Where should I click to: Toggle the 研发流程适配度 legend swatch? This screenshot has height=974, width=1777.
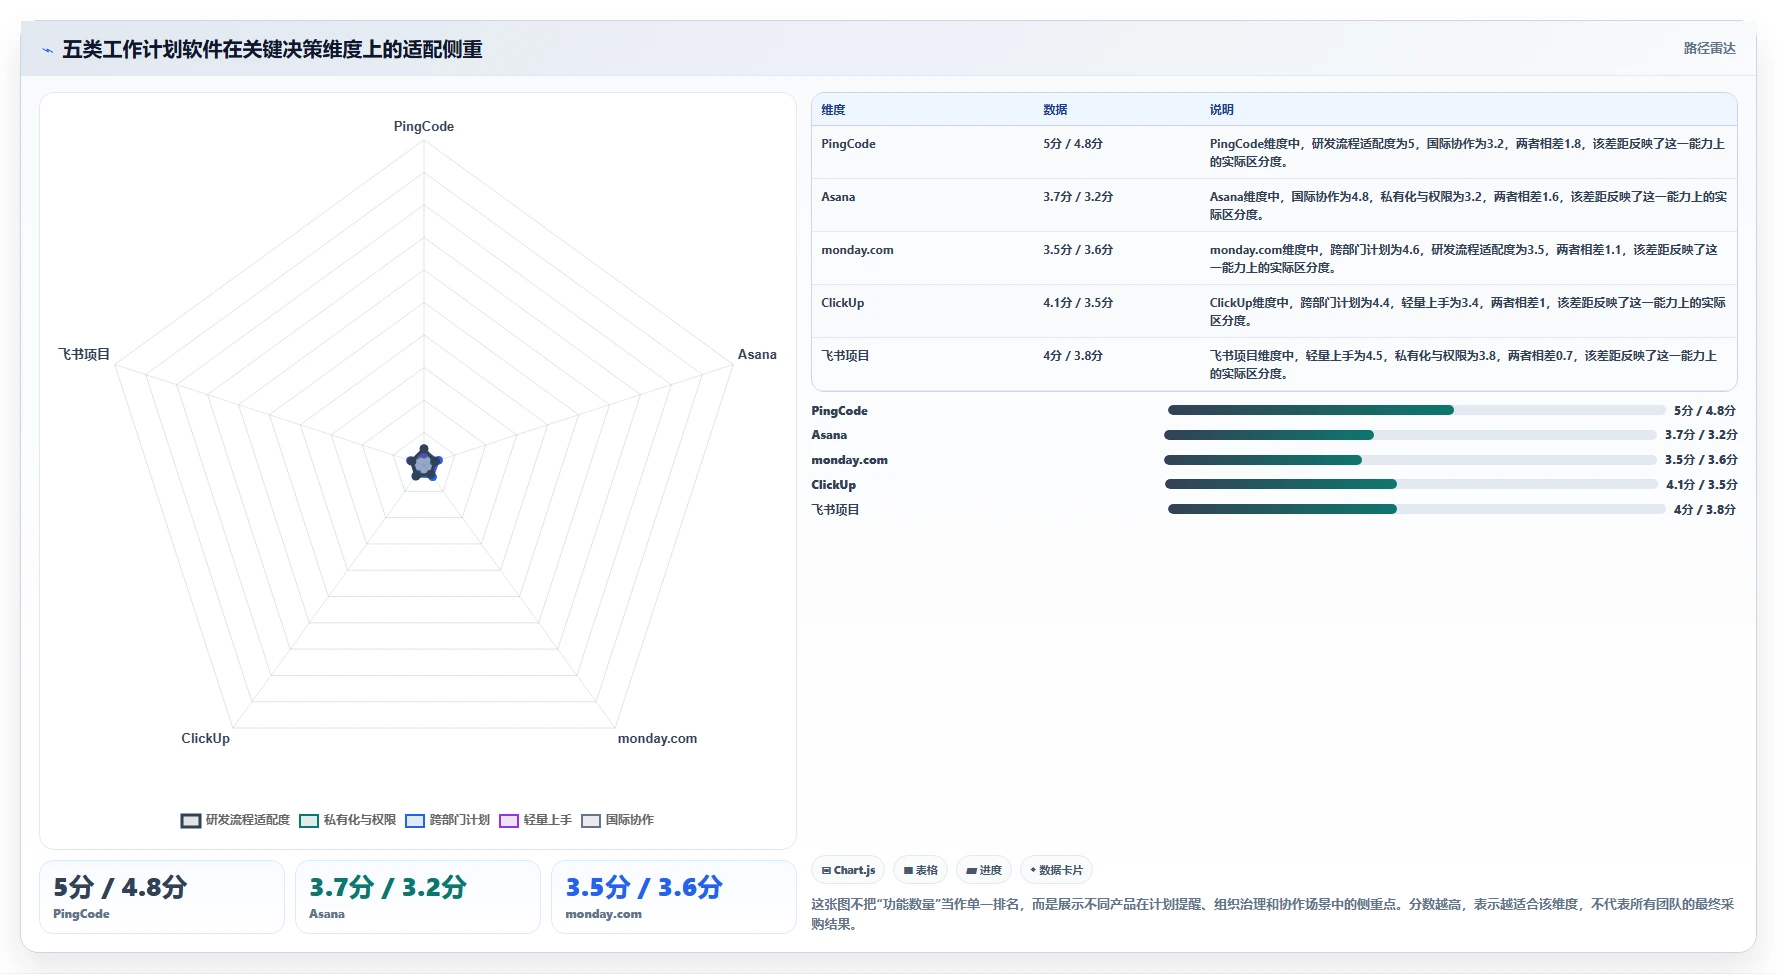tap(191, 821)
